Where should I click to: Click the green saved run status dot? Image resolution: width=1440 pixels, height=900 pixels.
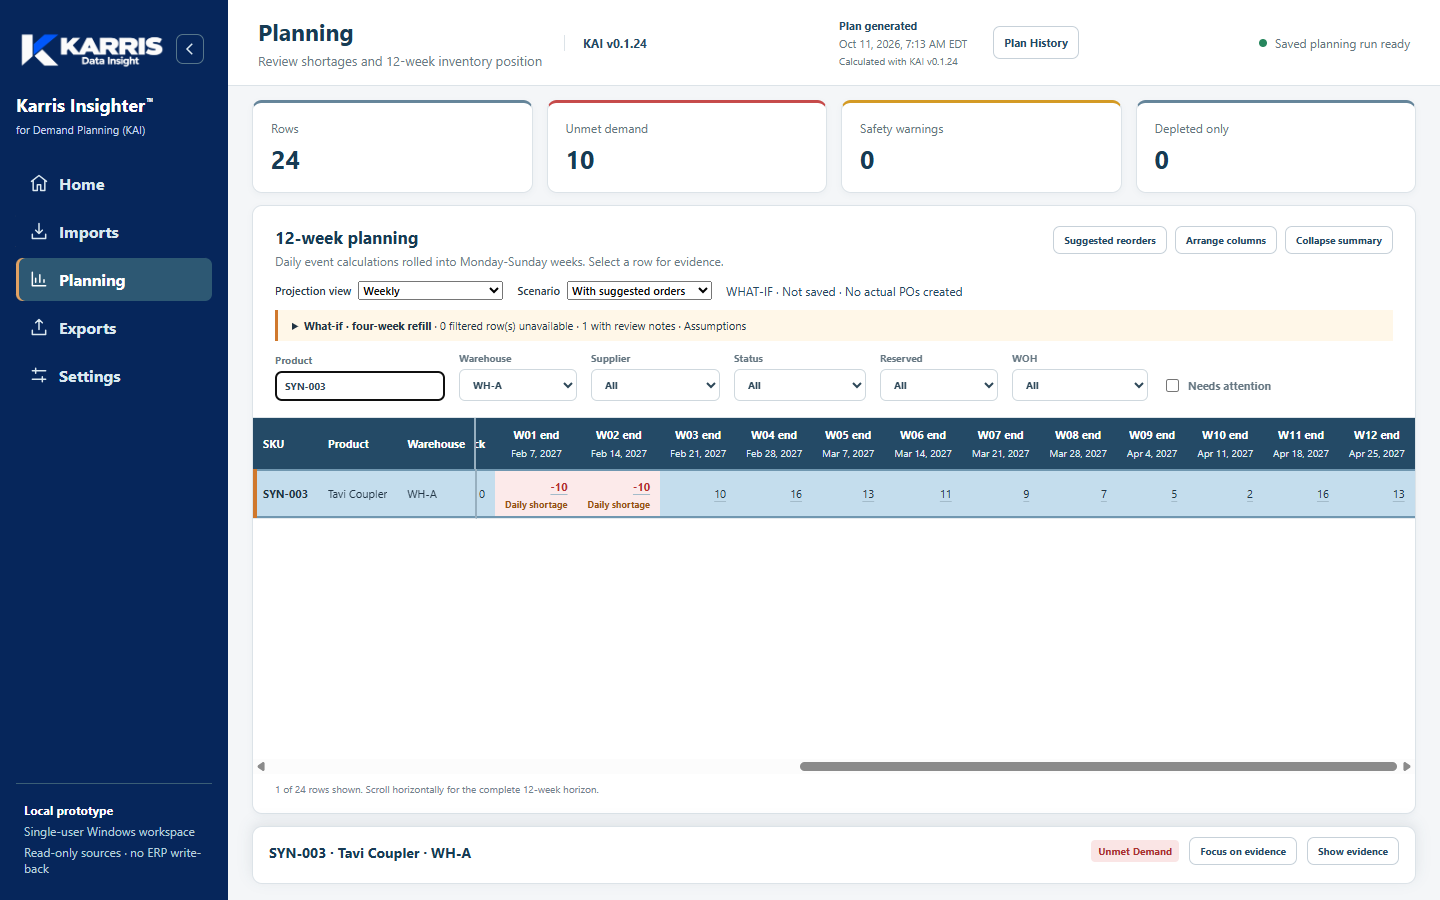[x=1263, y=43]
